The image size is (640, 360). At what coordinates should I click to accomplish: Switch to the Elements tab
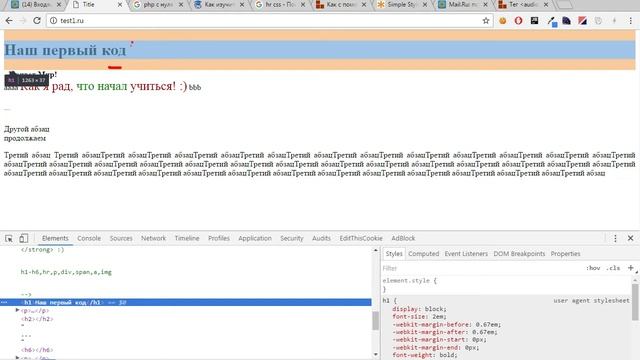click(55, 238)
